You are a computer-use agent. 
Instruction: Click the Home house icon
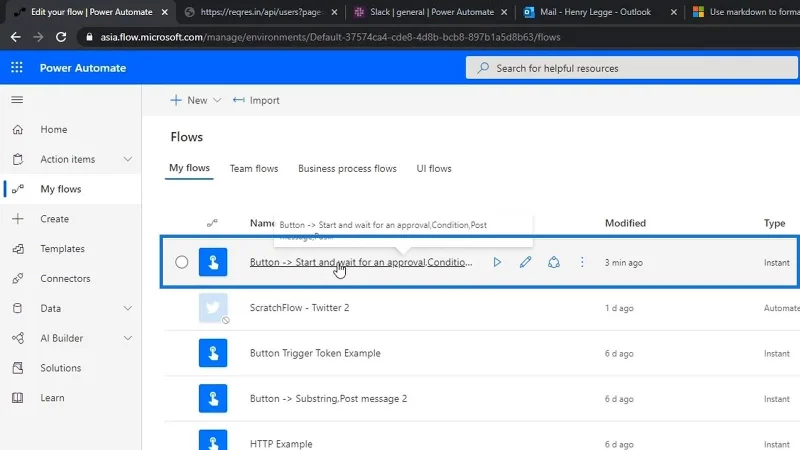17,130
